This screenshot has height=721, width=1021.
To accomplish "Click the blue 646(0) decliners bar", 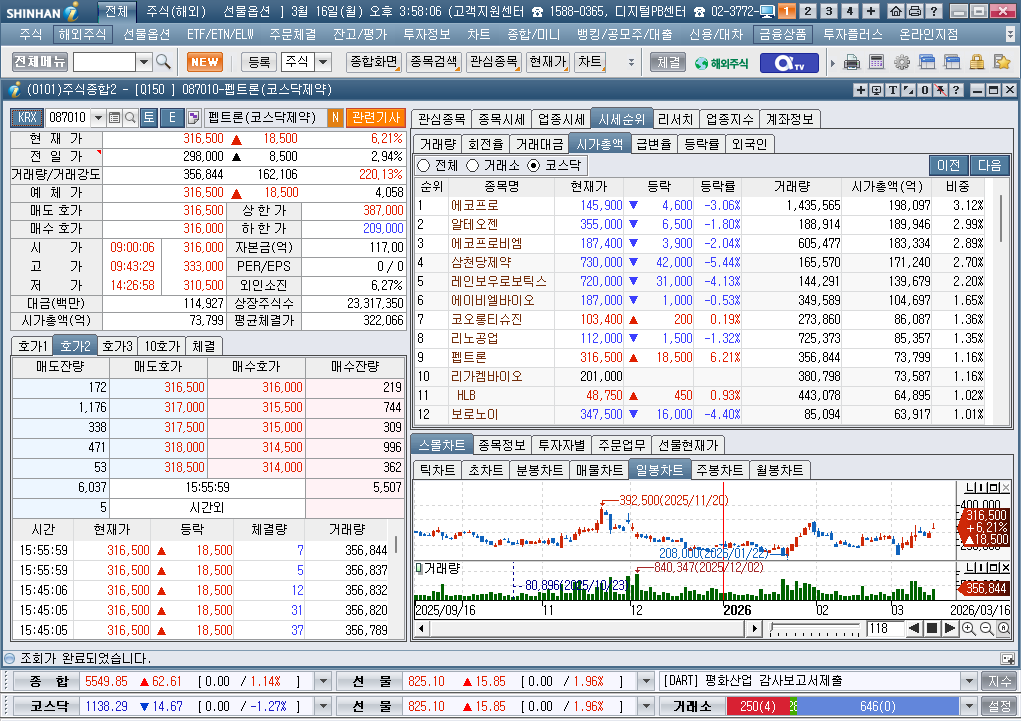I will pos(878,706).
